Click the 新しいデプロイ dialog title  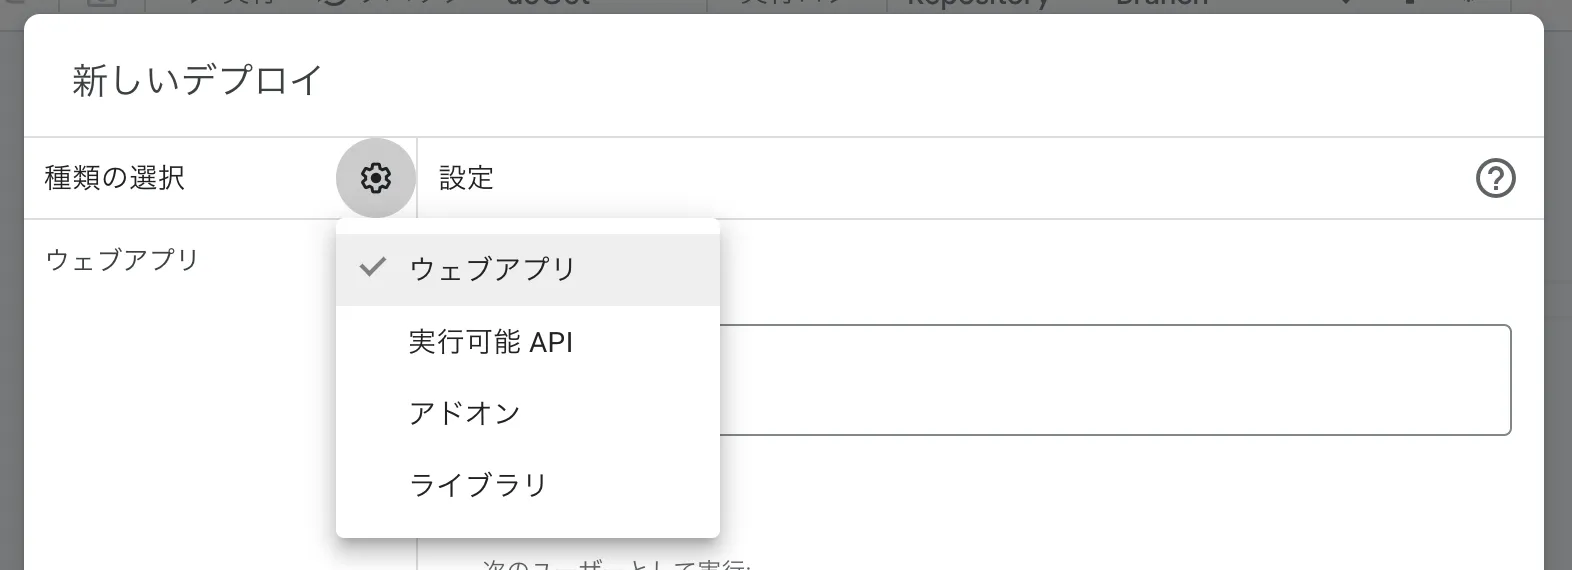pos(197,80)
